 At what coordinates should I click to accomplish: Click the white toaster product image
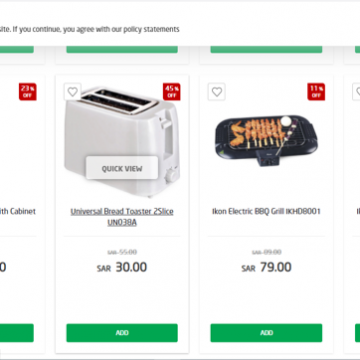click(122, 142)
